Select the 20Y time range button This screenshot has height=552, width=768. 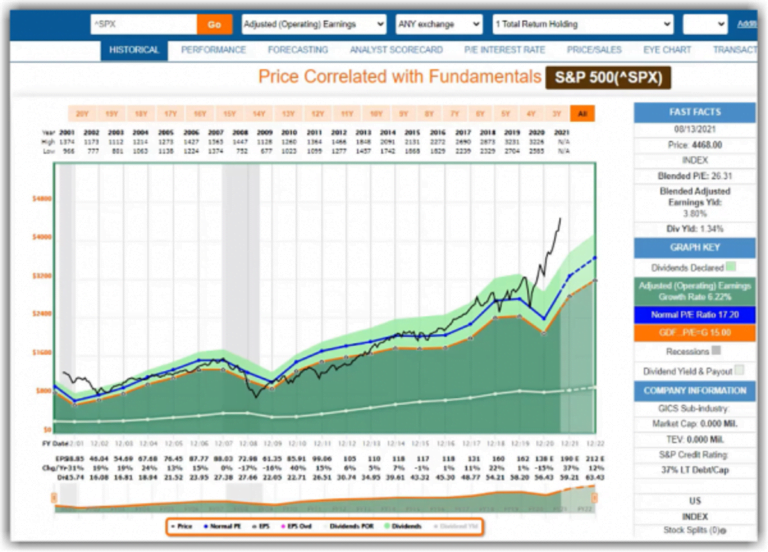click(82, 114)
